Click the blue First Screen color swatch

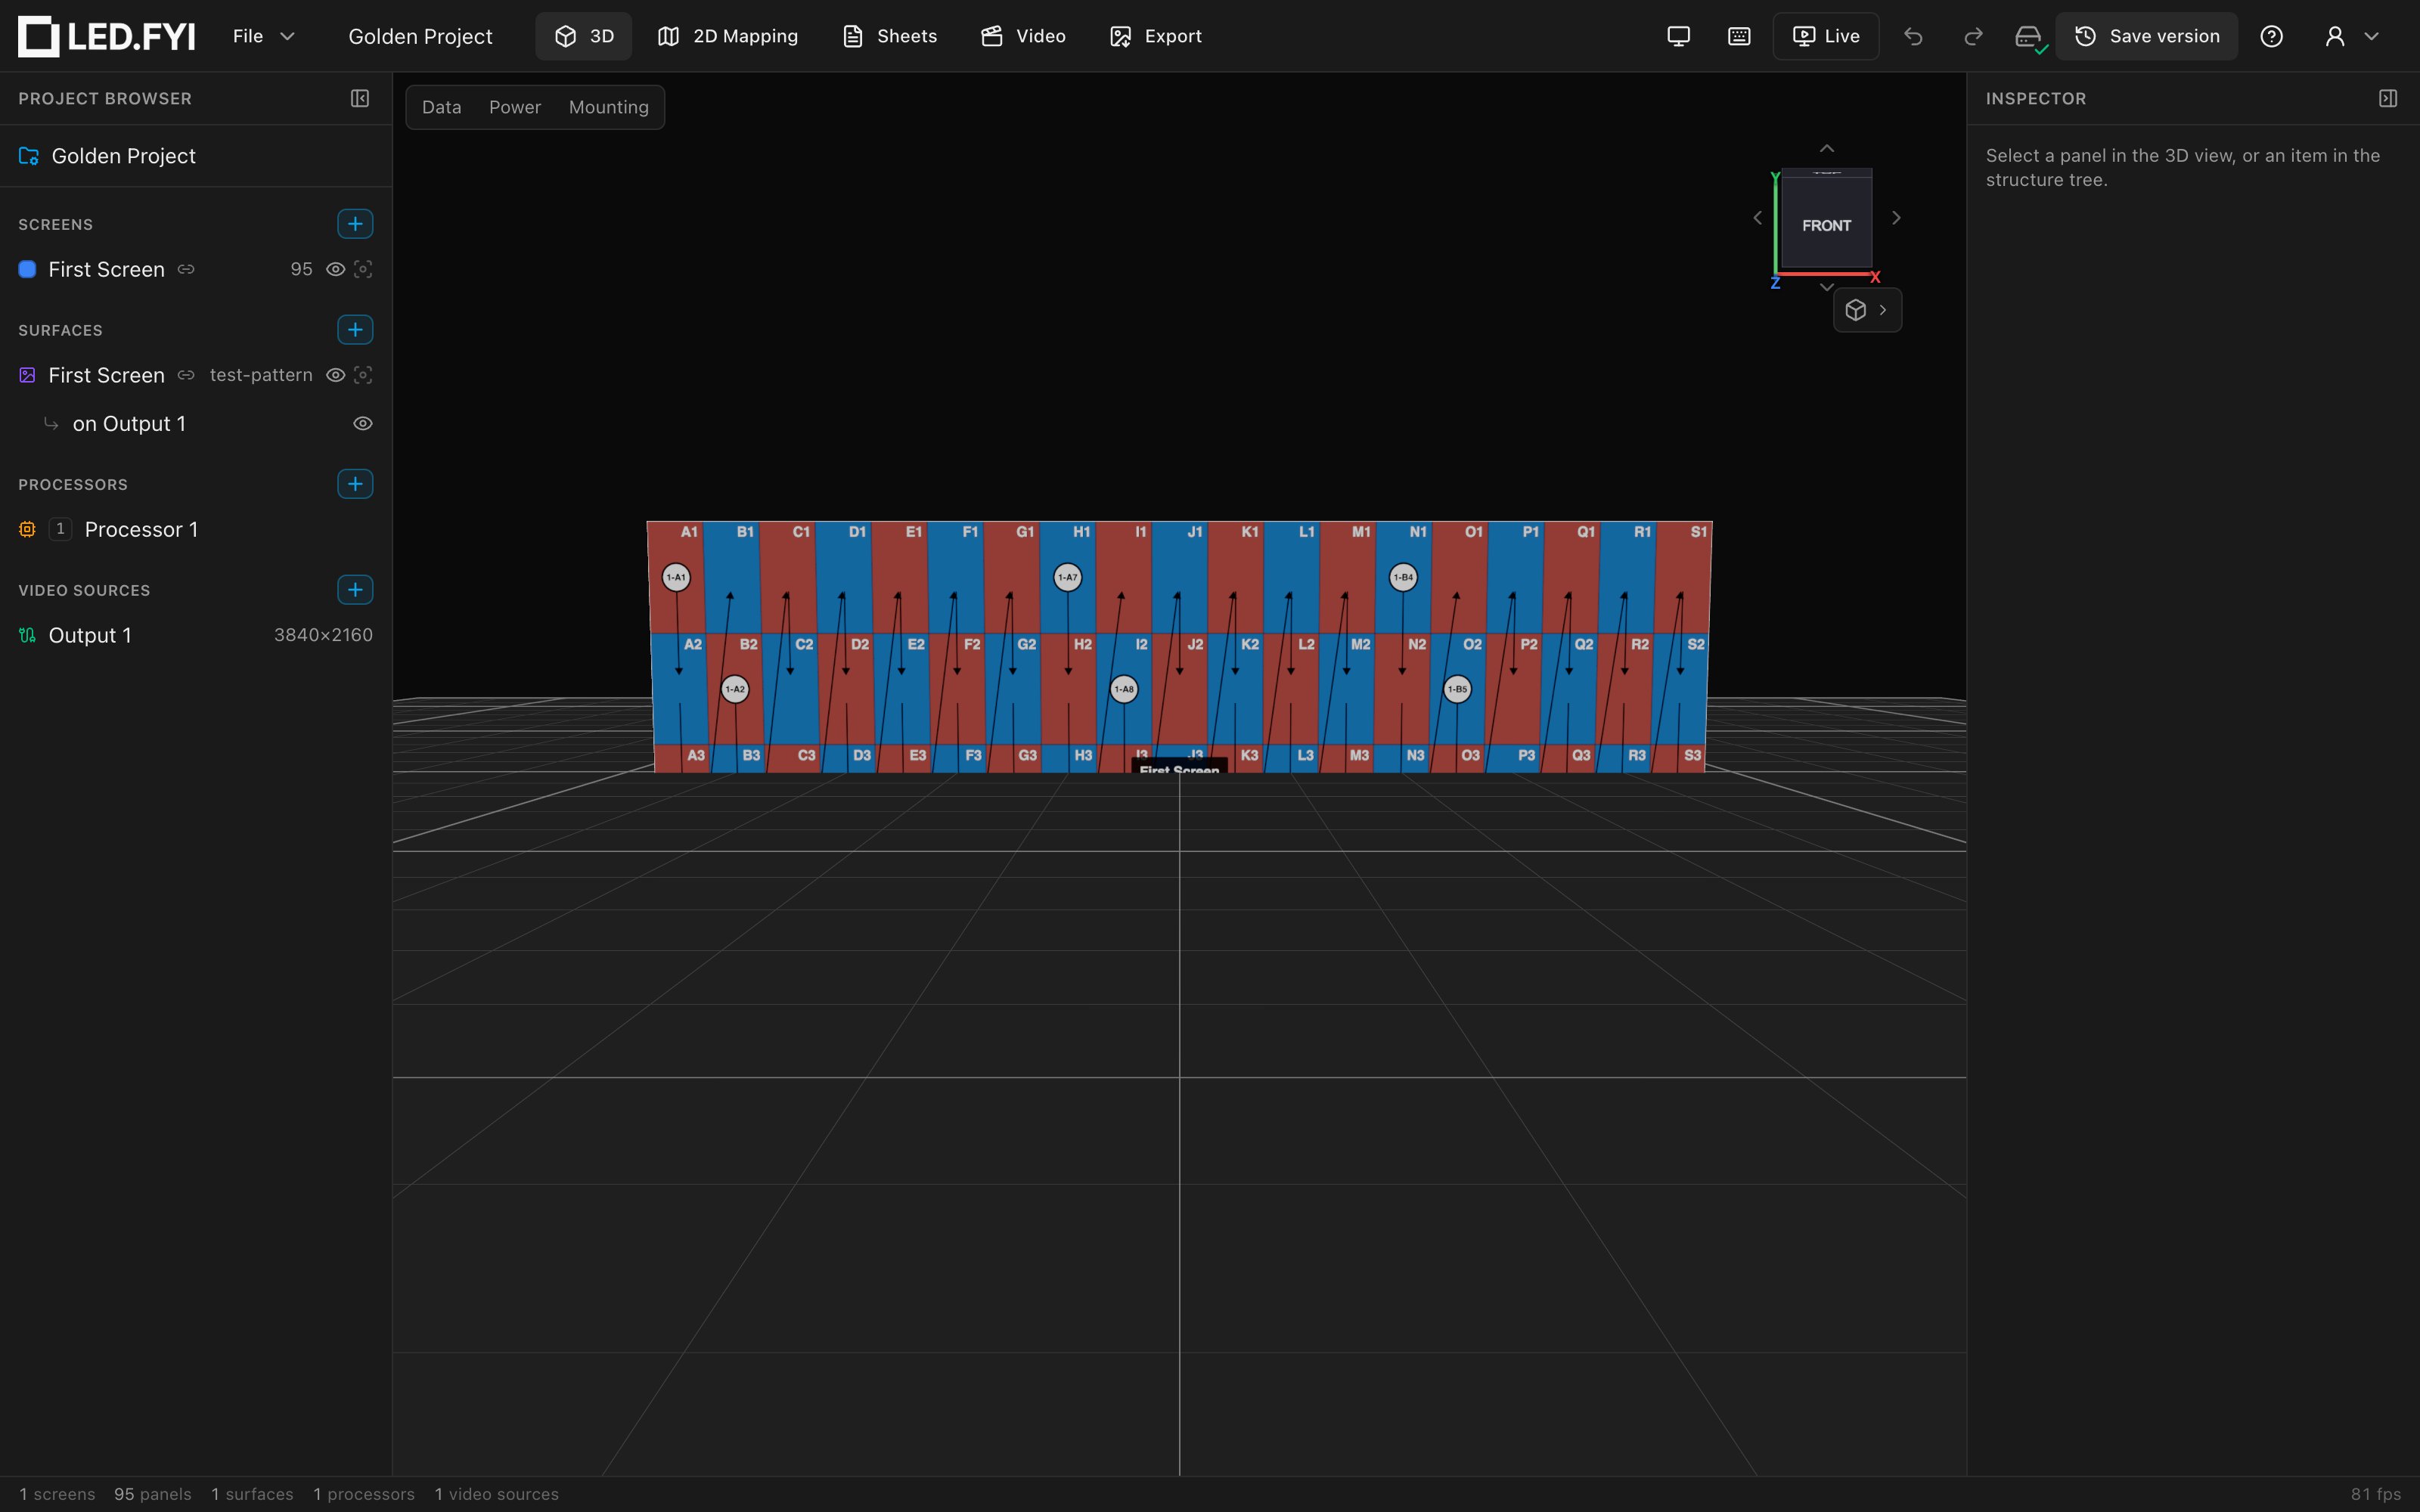pyautogui.click(x=28, y=269)
